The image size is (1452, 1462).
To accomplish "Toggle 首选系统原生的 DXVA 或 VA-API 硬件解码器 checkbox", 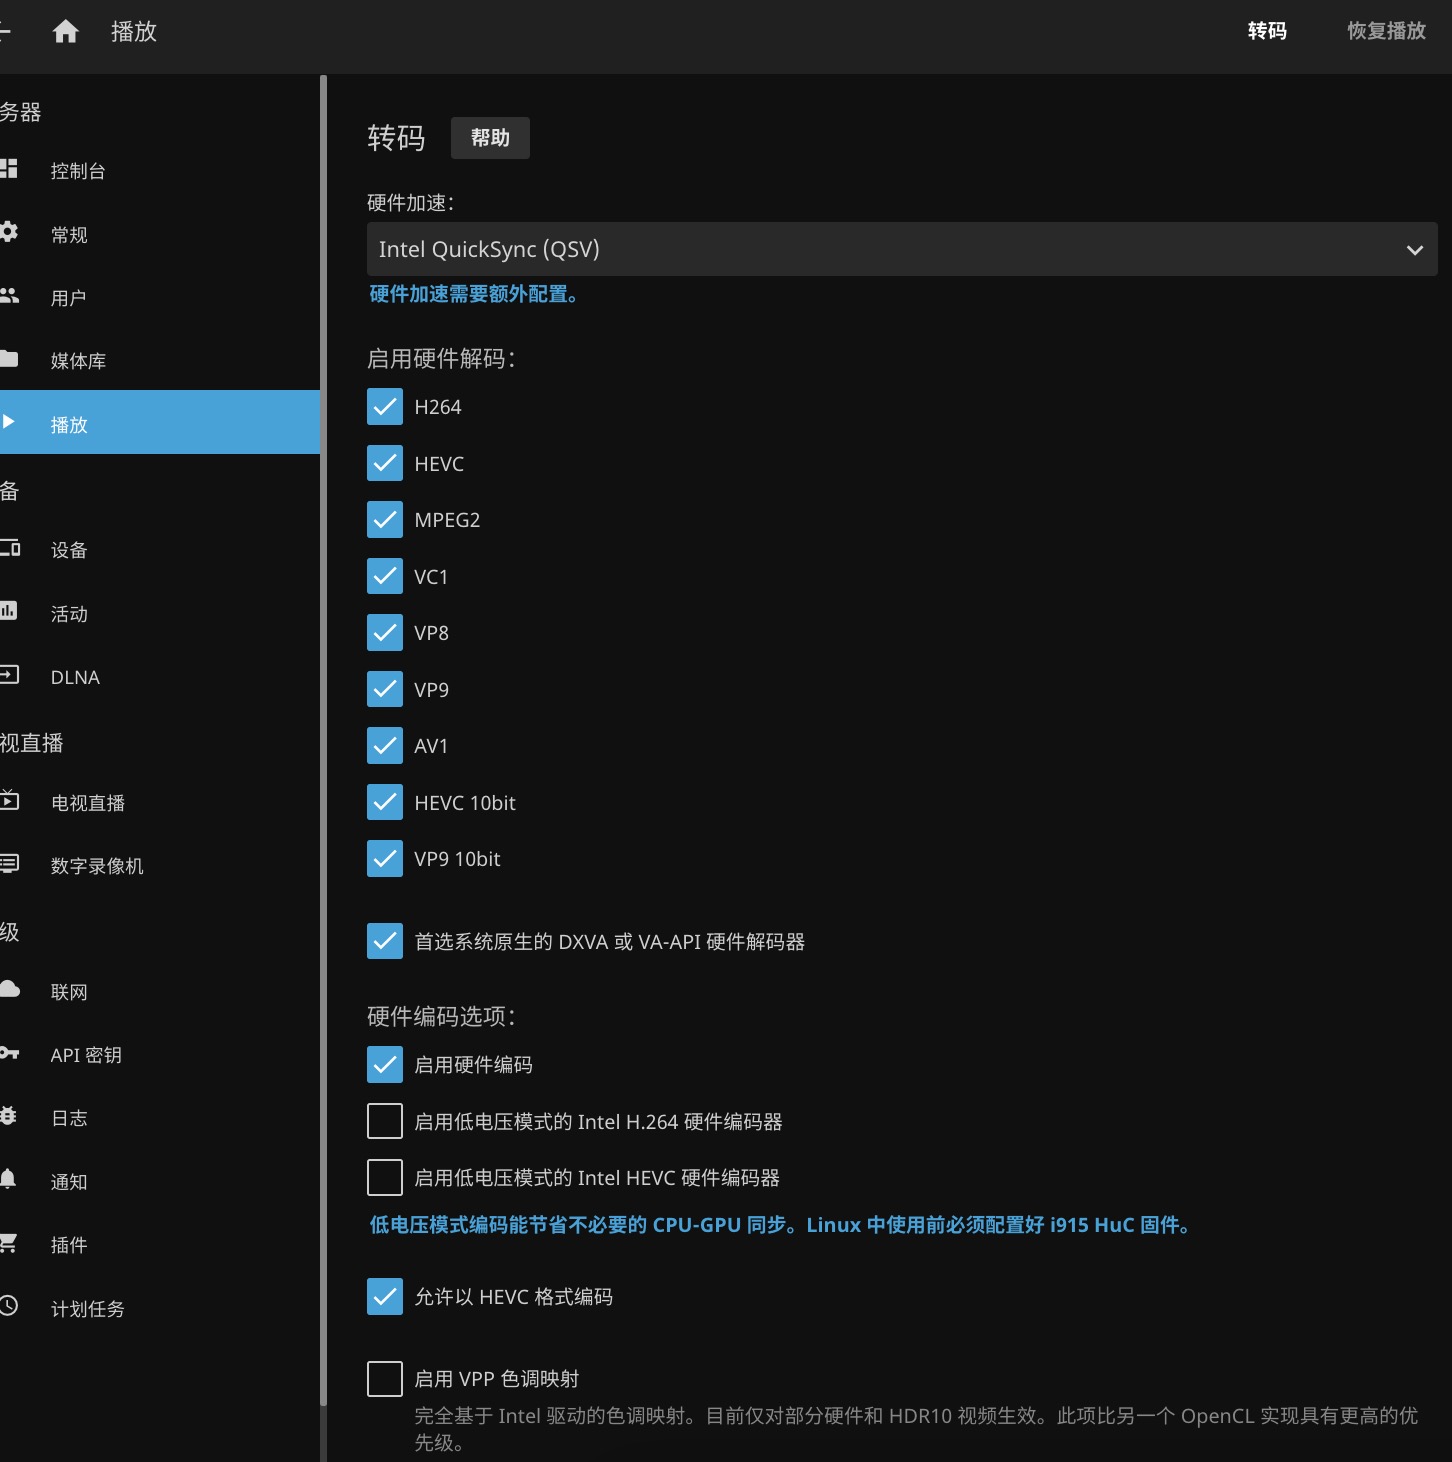I will tap(385, 941).
